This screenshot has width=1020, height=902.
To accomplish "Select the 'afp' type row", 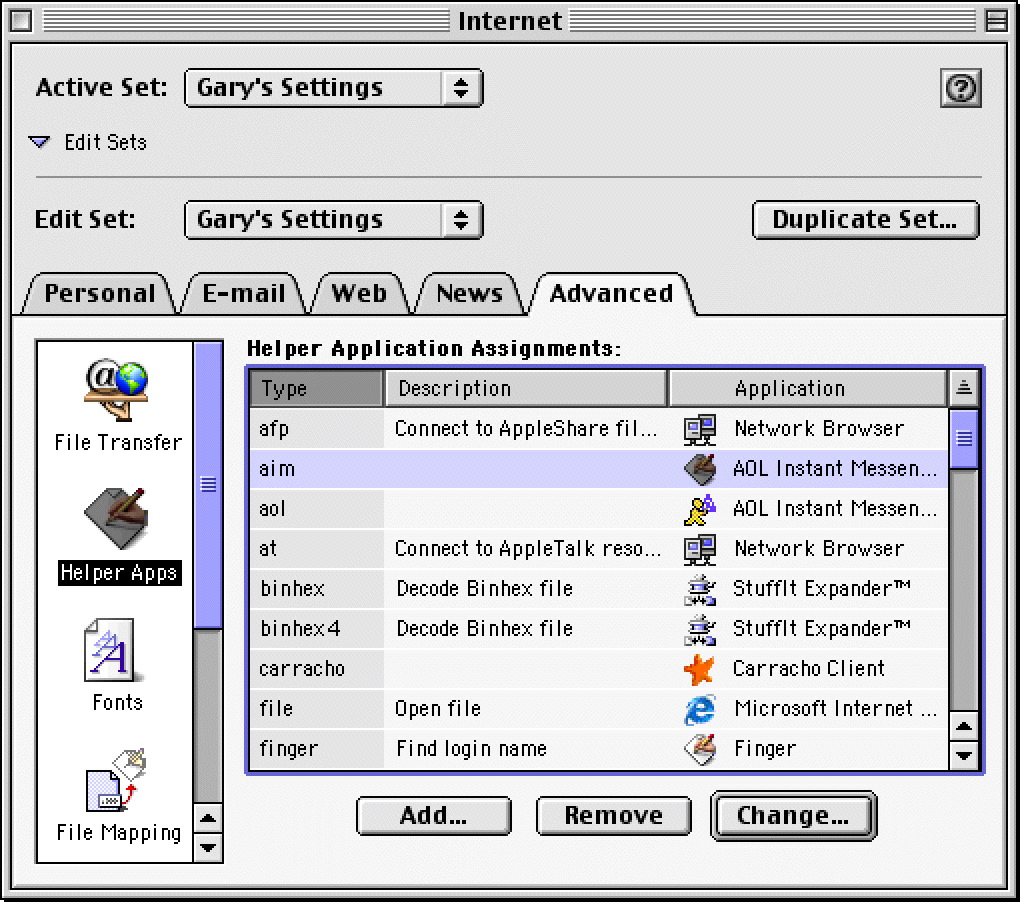I will (598, 429).
